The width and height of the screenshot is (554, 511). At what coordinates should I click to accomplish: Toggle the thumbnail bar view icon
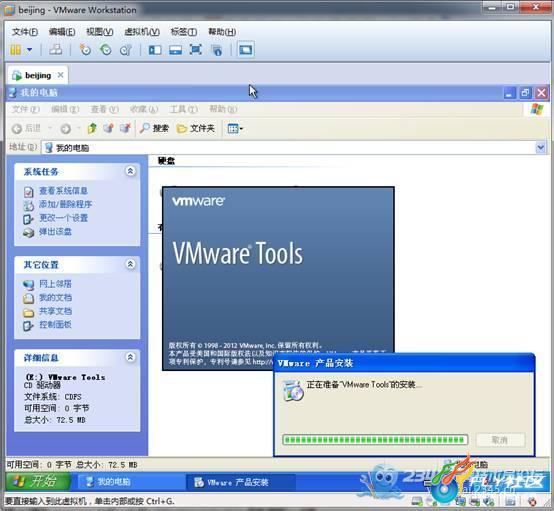click(x=175, y=50)
